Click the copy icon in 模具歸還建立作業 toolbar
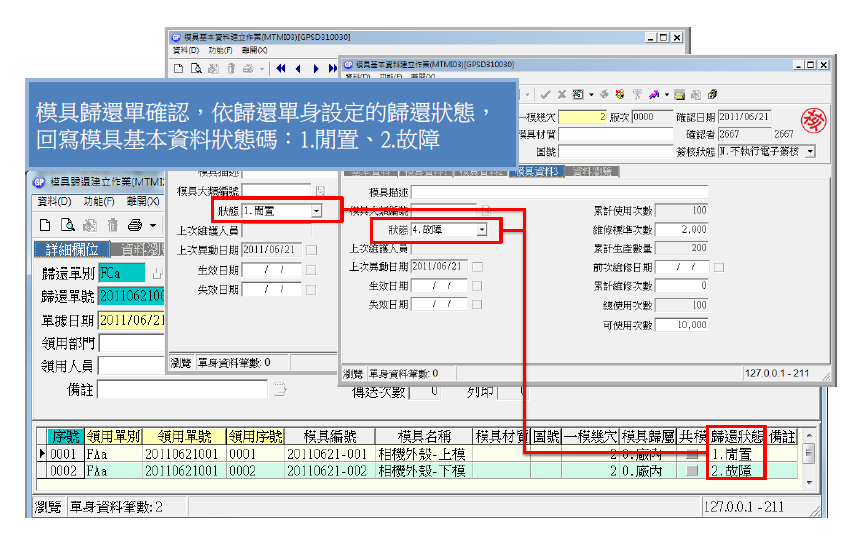The height and width of the screenshot is (550, 860). pos(90,225)
